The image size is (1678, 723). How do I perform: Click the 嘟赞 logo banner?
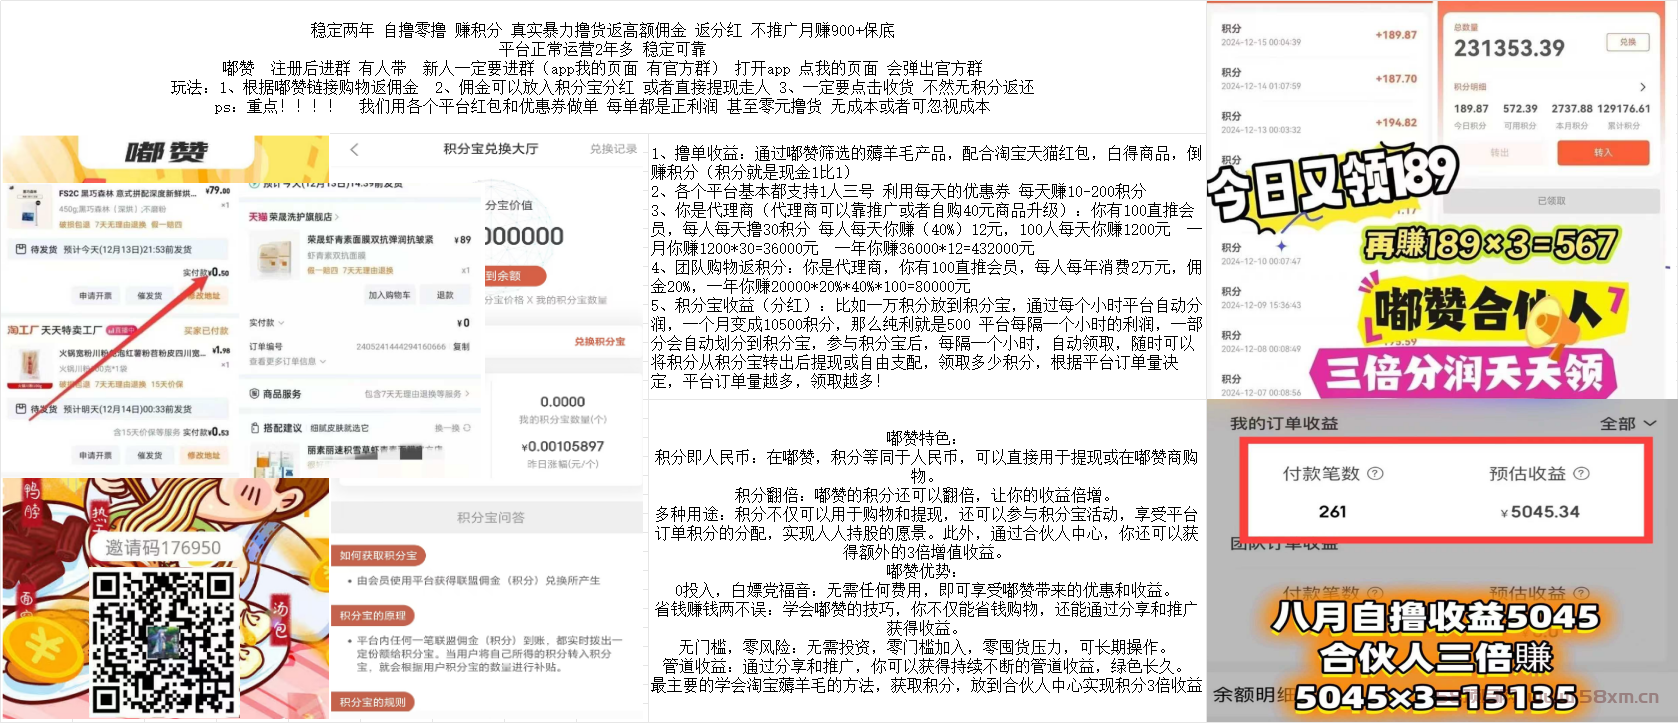(166, 153)
